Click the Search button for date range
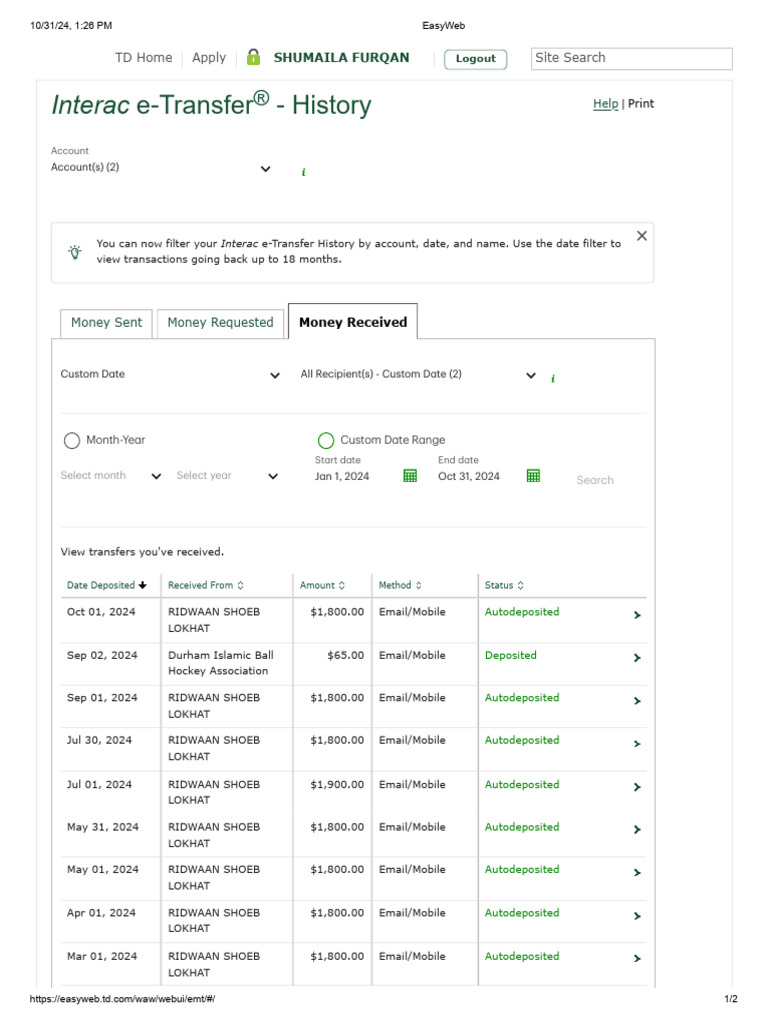This screenshot has height=1024, width=768. (x=595, y=480)
